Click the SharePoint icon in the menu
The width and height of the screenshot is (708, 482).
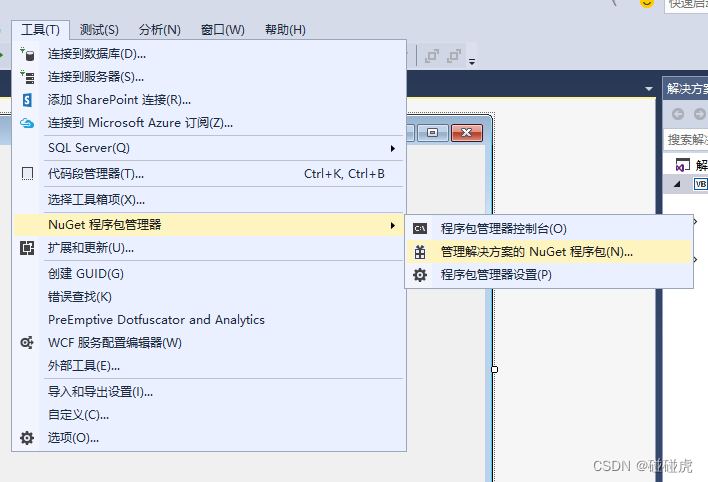27,100
